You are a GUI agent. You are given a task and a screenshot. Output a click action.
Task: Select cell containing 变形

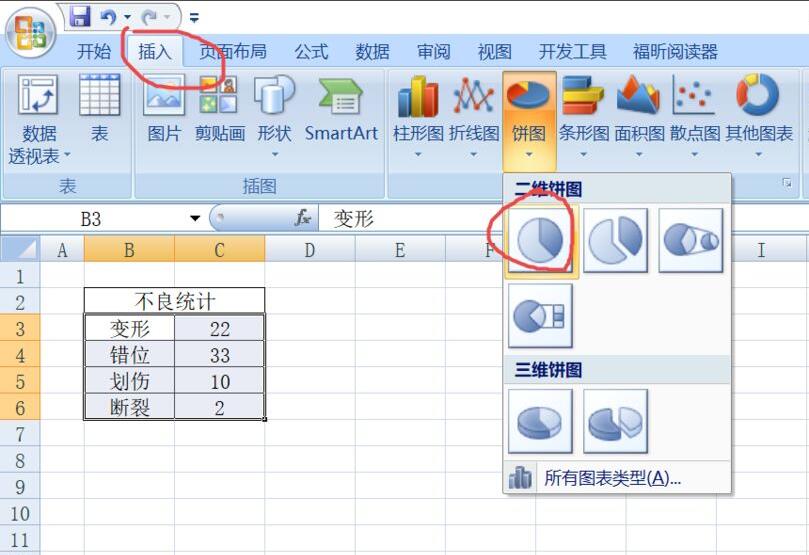129,329
